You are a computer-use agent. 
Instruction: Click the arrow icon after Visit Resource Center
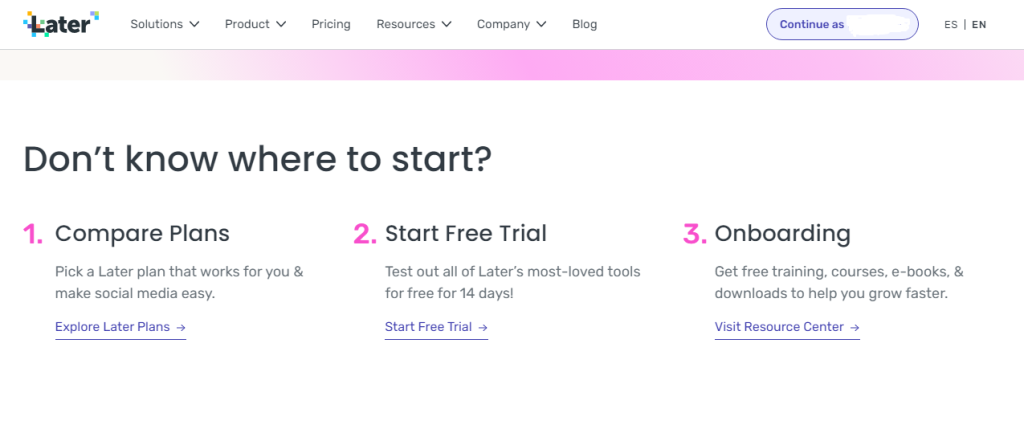pyautogui.click(x=854, y=328)
